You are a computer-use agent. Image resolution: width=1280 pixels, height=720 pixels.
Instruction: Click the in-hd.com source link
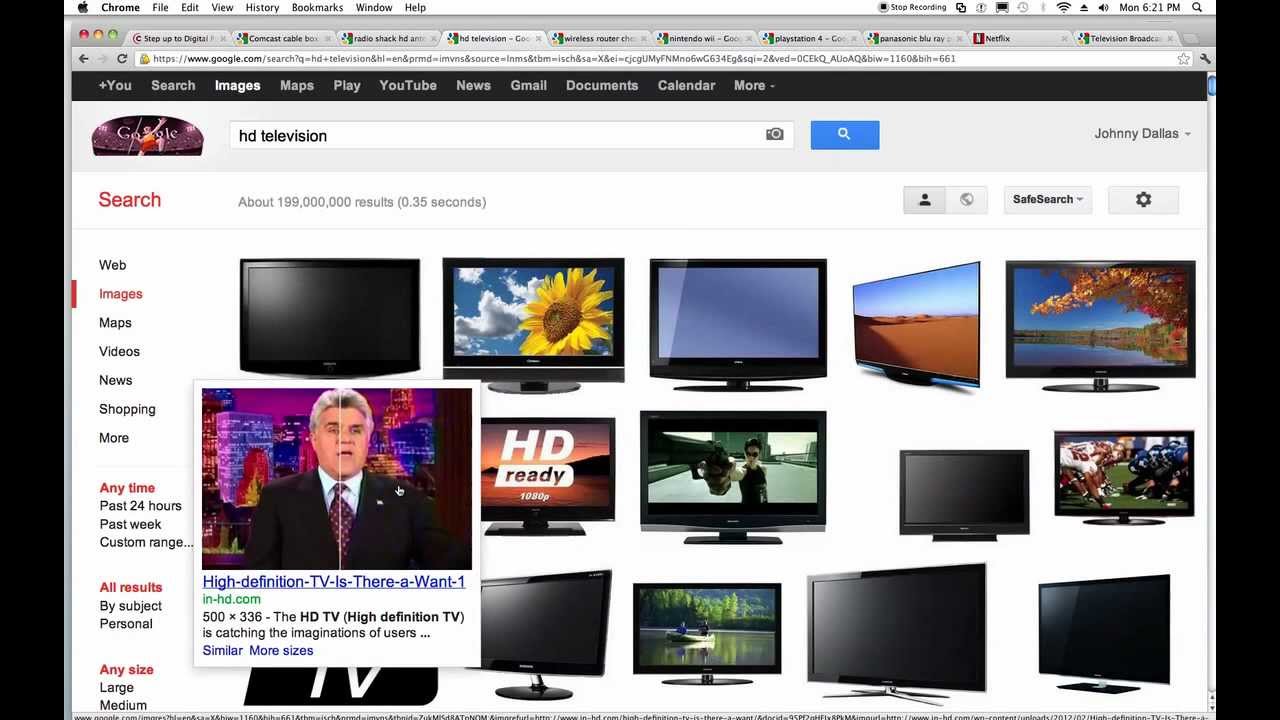tap(231, 599)
